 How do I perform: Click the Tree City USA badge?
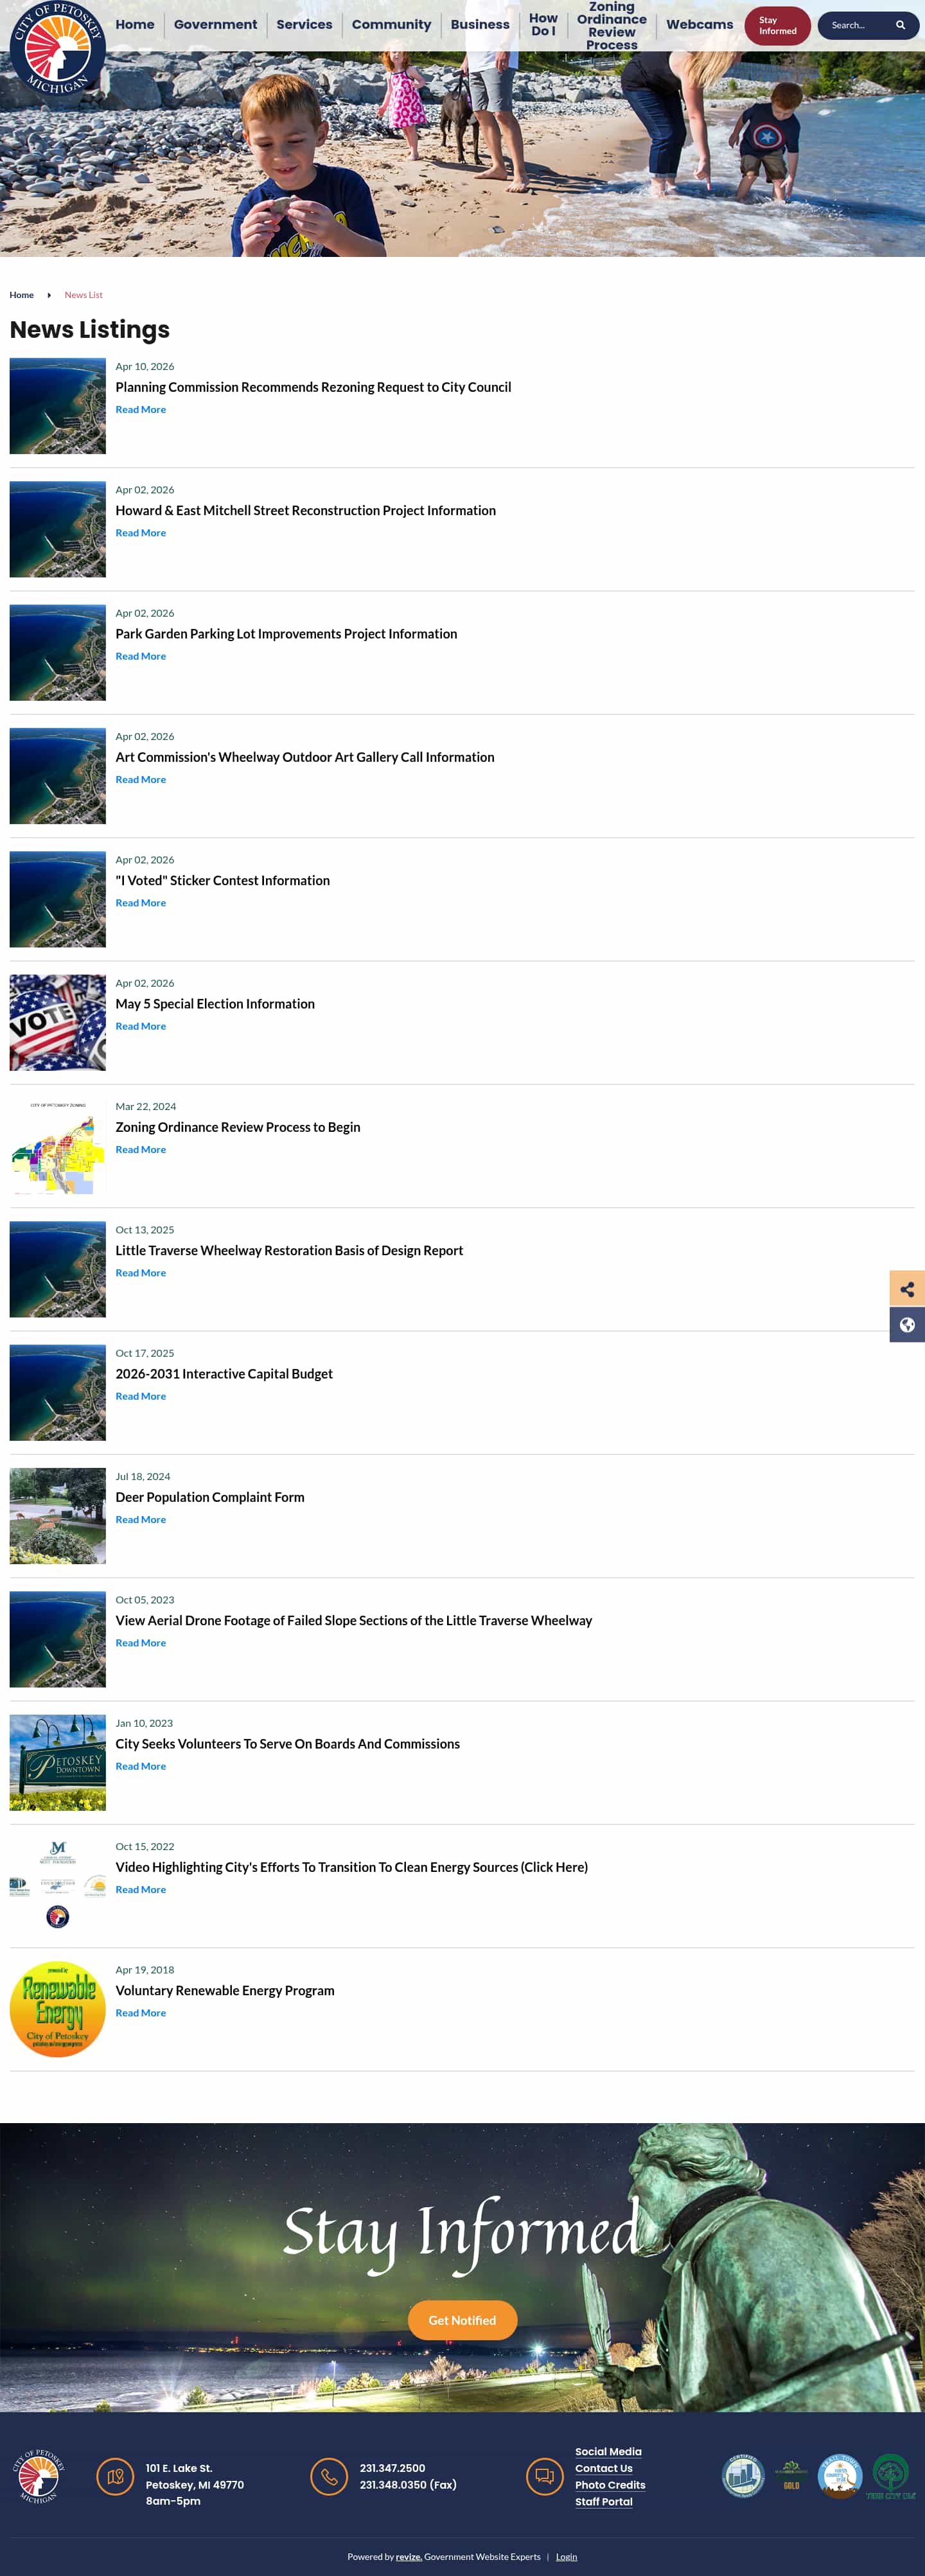[890, 2477]
